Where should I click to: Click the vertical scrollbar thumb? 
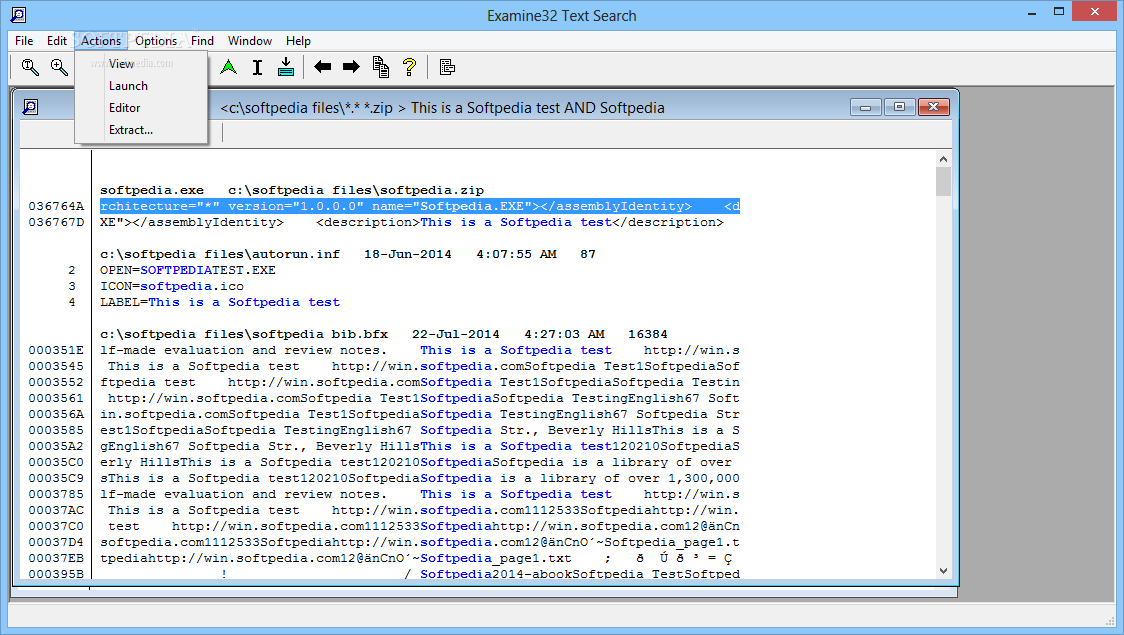943,181
